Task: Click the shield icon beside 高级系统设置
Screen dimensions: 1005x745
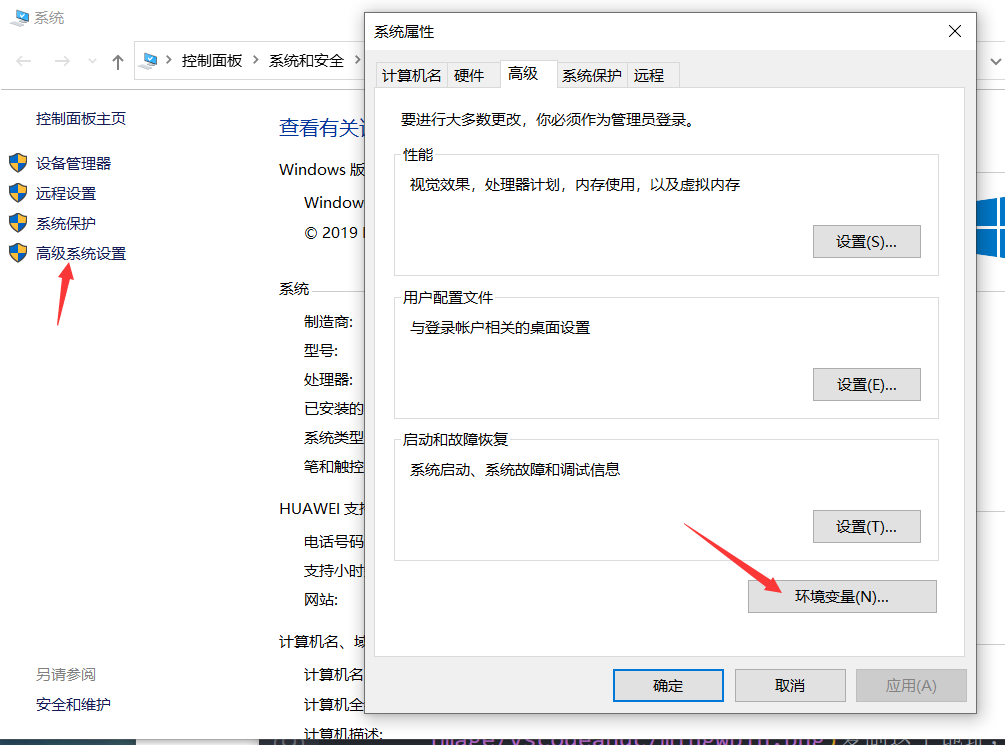Action: [17, 253]
